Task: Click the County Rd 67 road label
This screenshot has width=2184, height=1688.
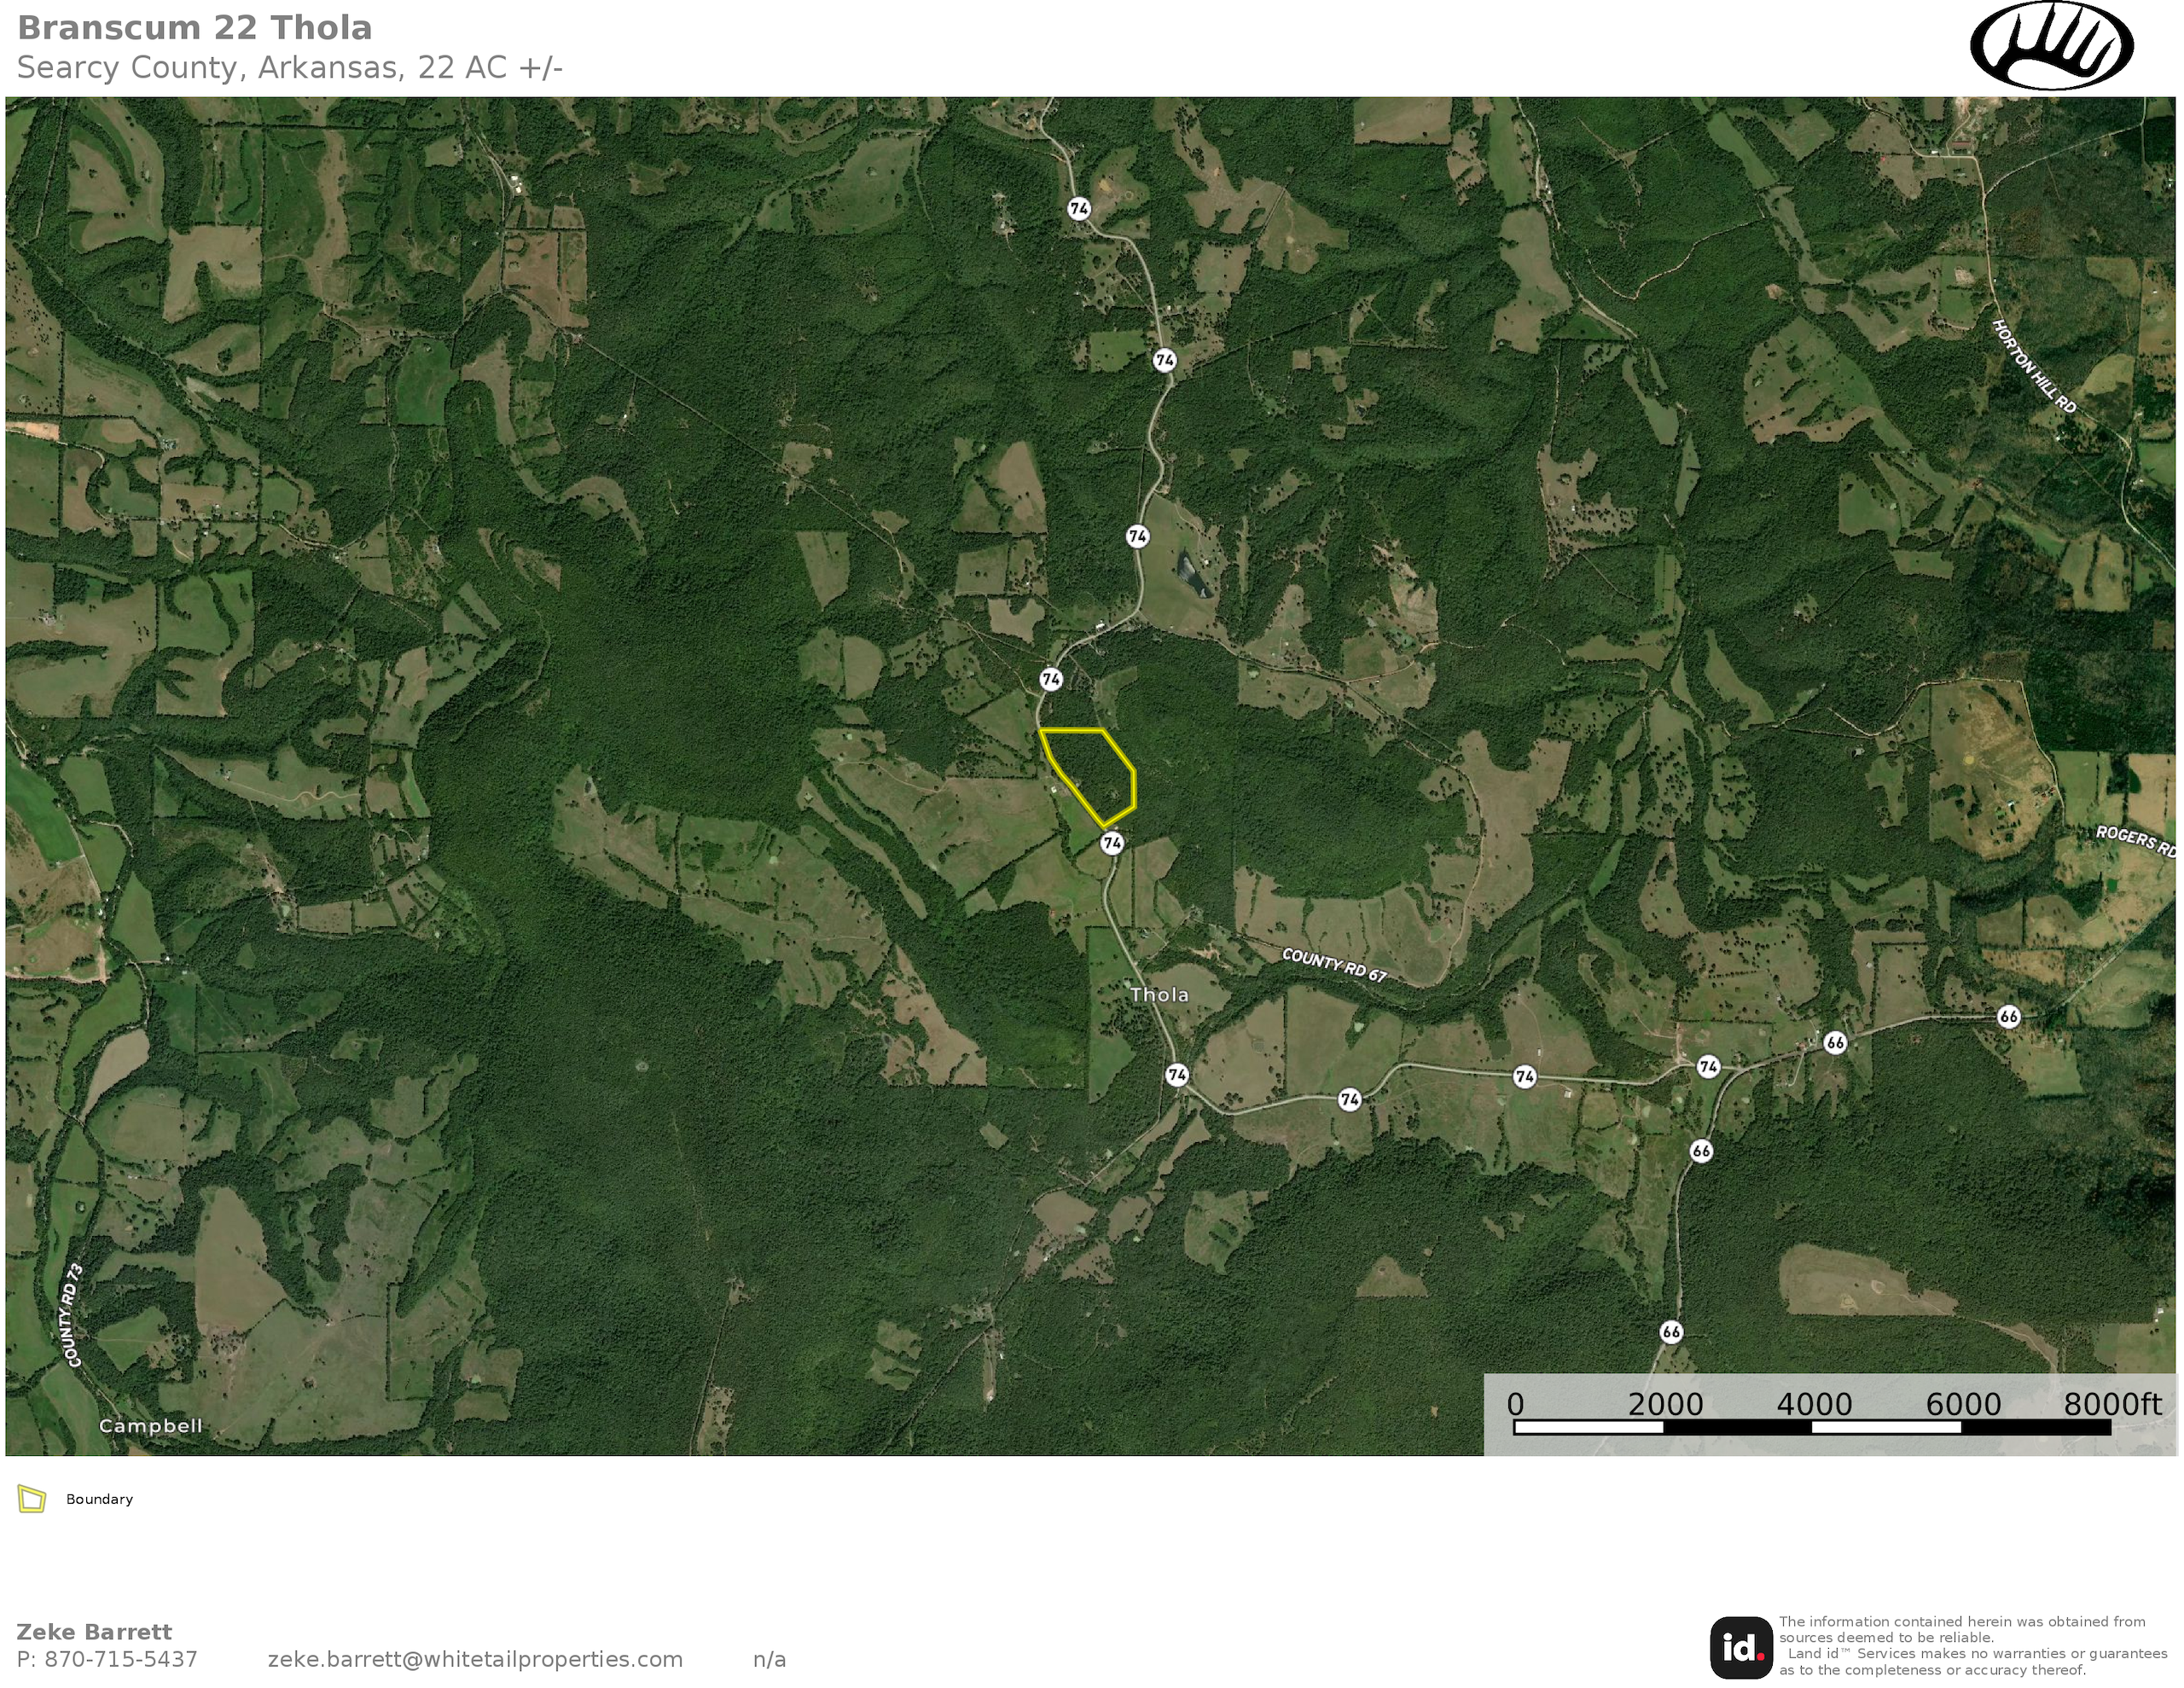Action: coord(1334,966)
